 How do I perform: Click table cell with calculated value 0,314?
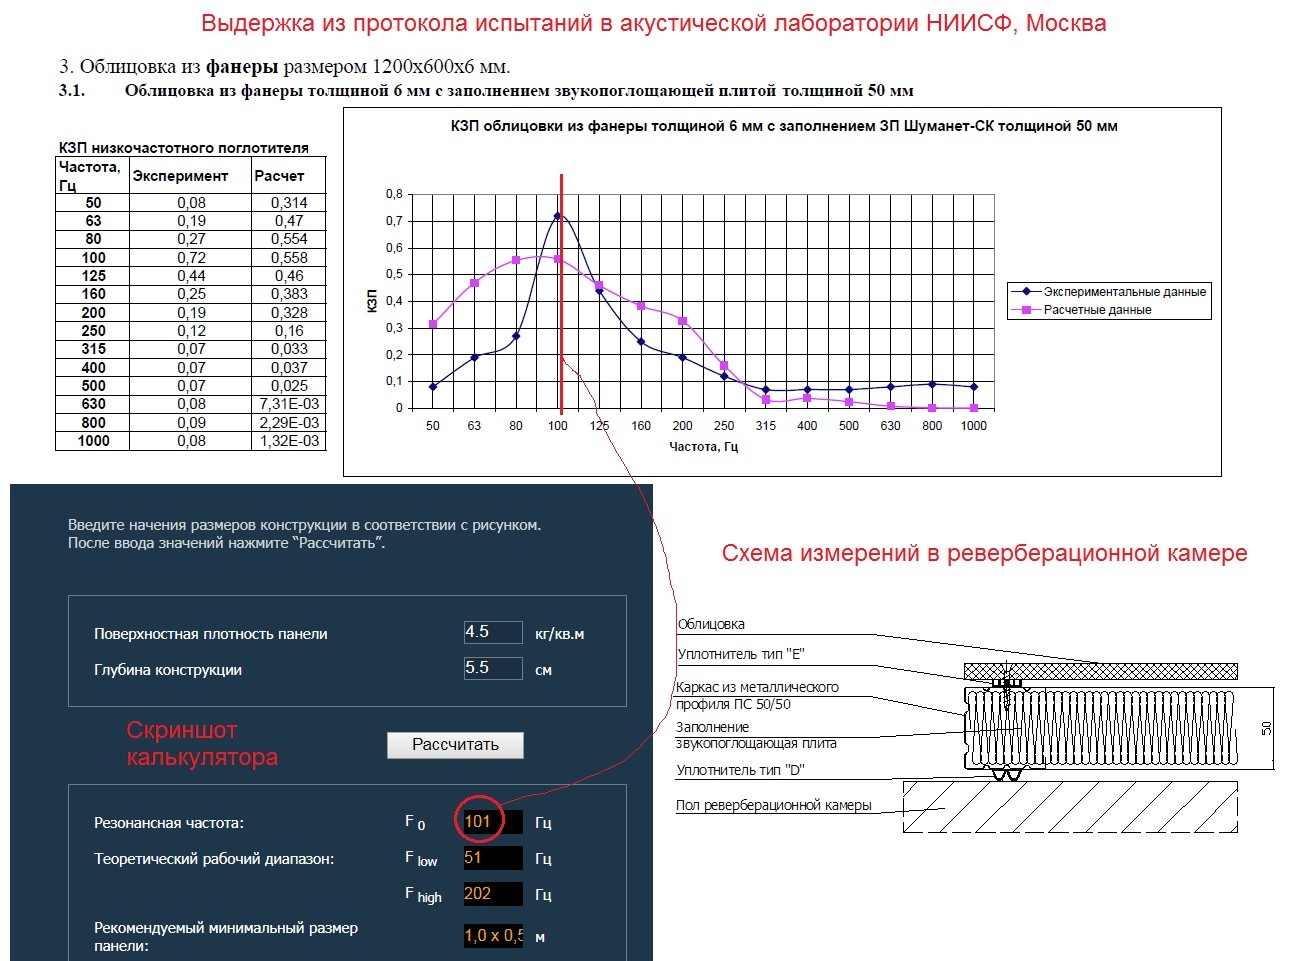288,202
